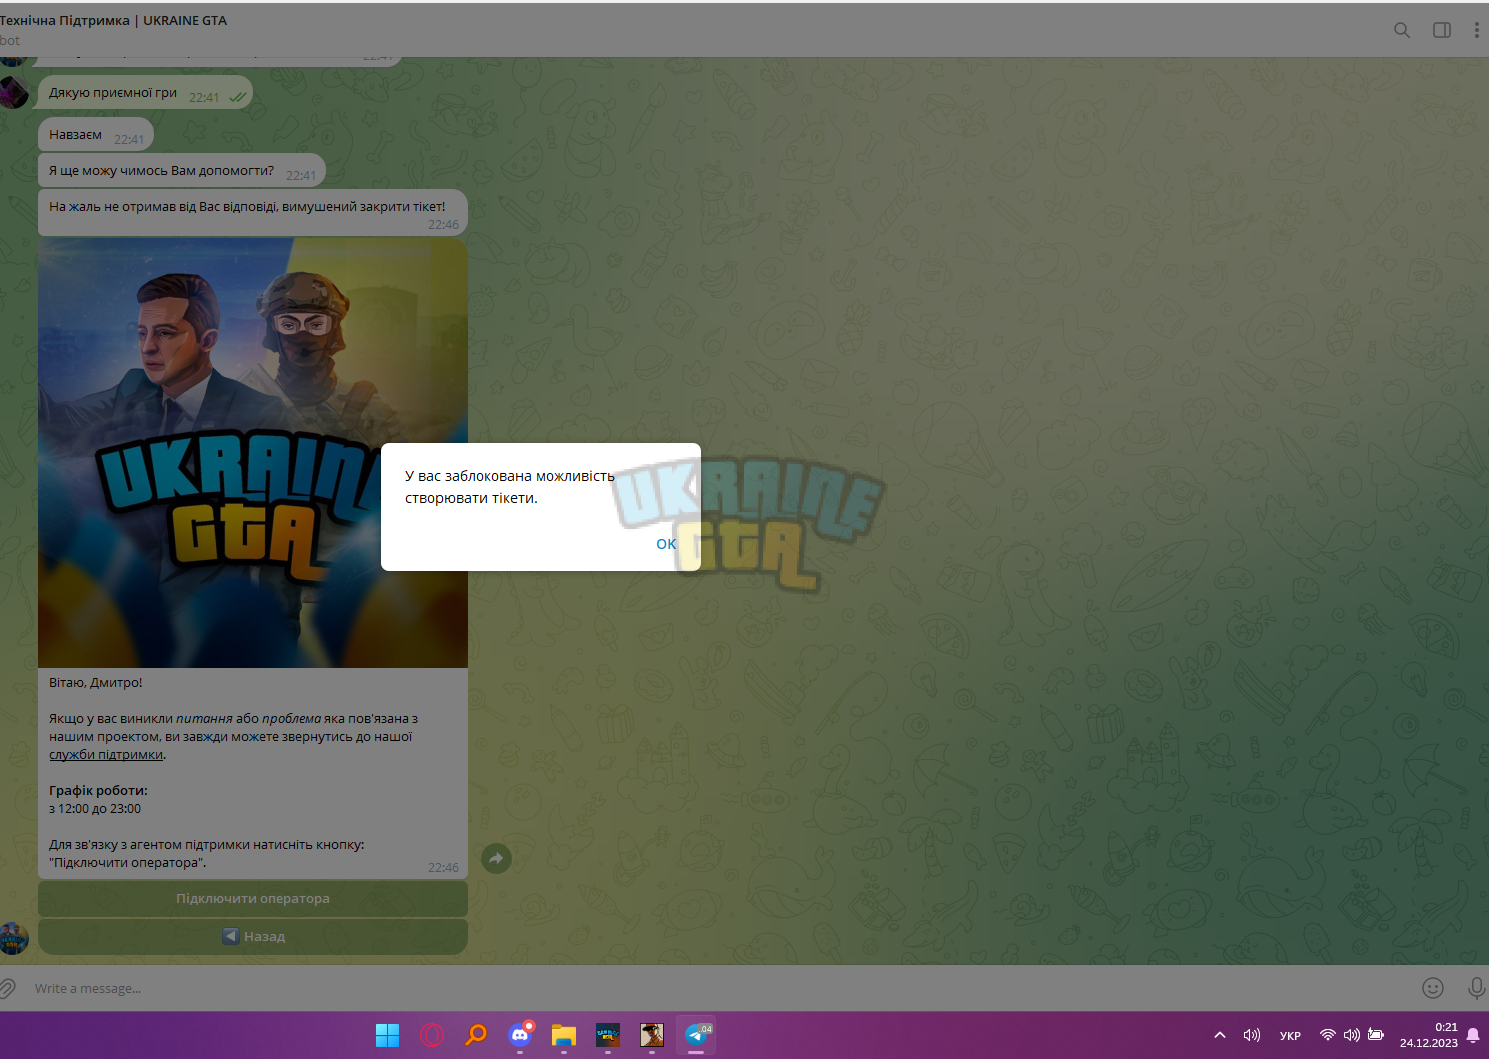Click the bot avatar beside the 'Назад' button
The width and height of the screenshot is (1489, 1059).
13,938
